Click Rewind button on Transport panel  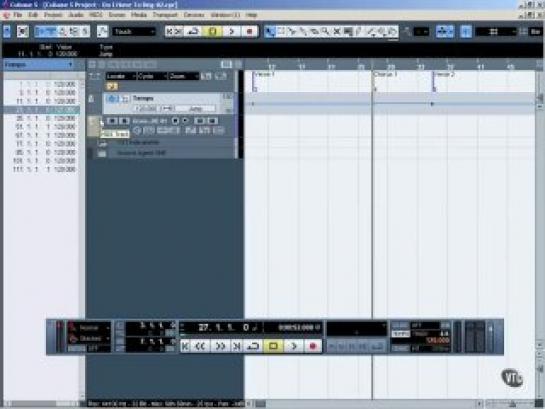[200, 346]
